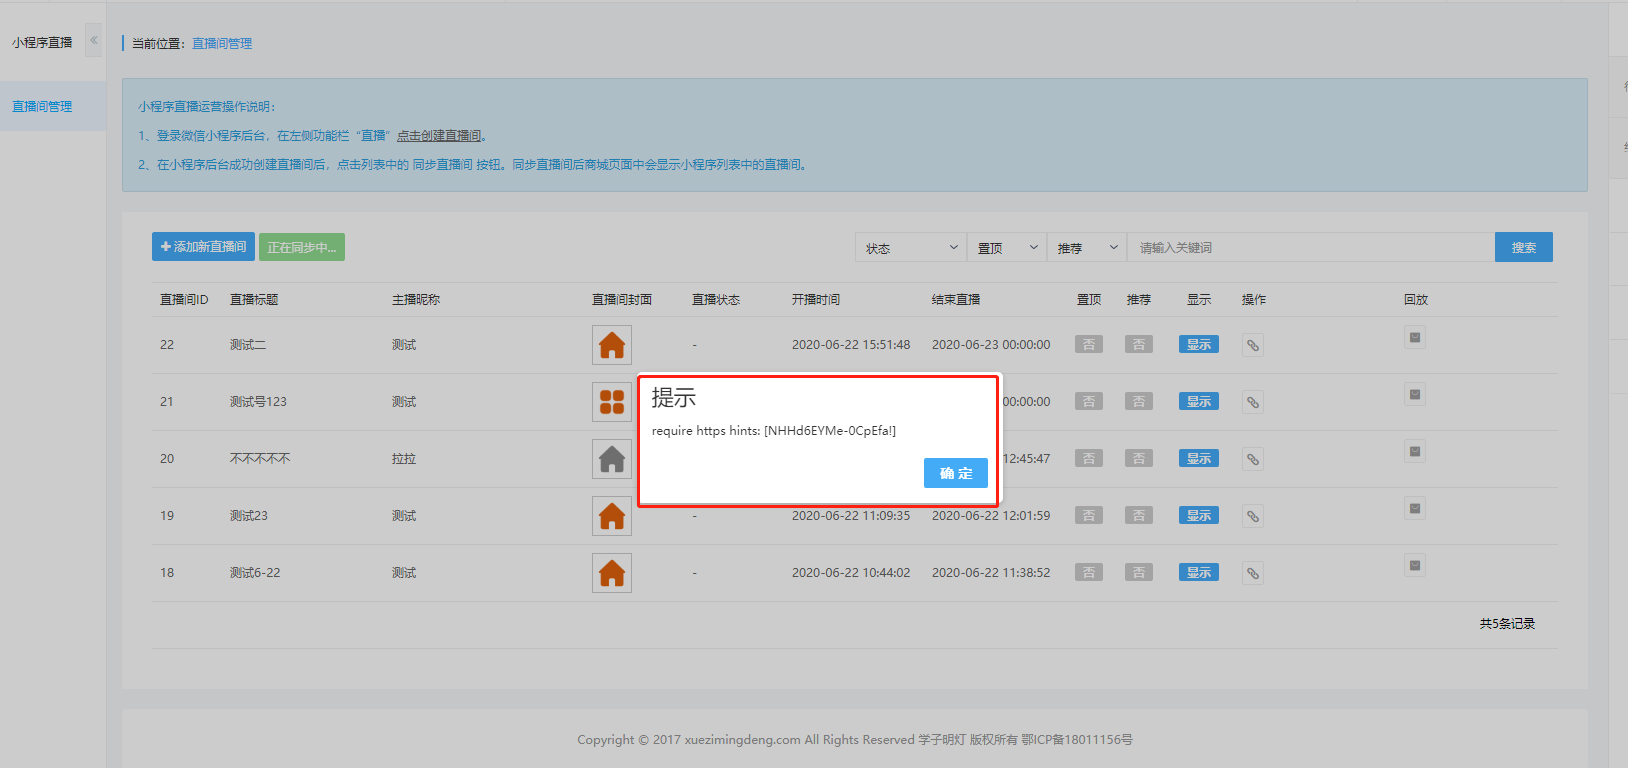Screen dimensions: 1628x768
Task: Click start time 2020-06-22 15:51:48
Action: [851, 344]
